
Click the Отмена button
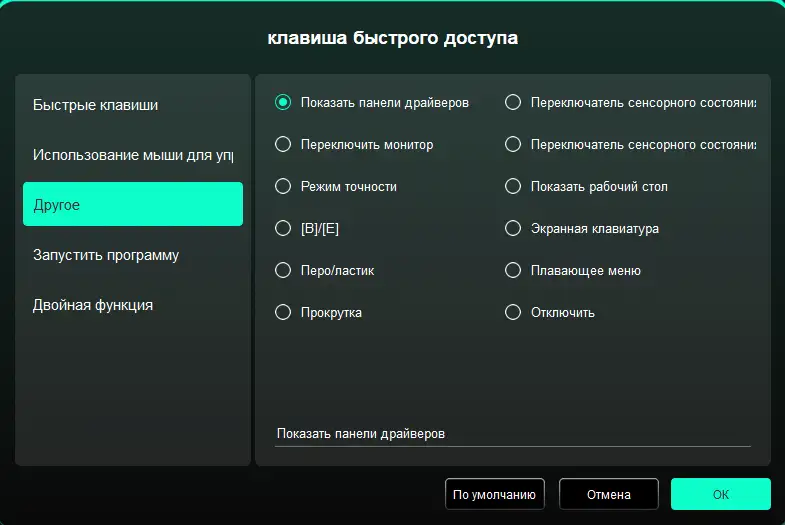(608, 494)
